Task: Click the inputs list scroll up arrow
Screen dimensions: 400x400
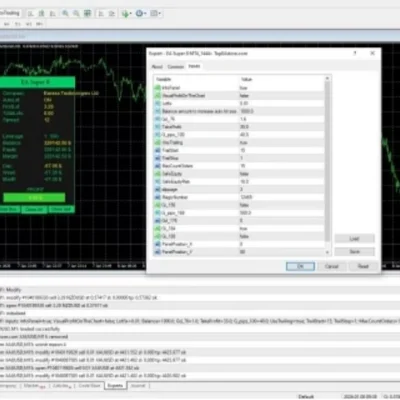Action: [x=327, y=79]
